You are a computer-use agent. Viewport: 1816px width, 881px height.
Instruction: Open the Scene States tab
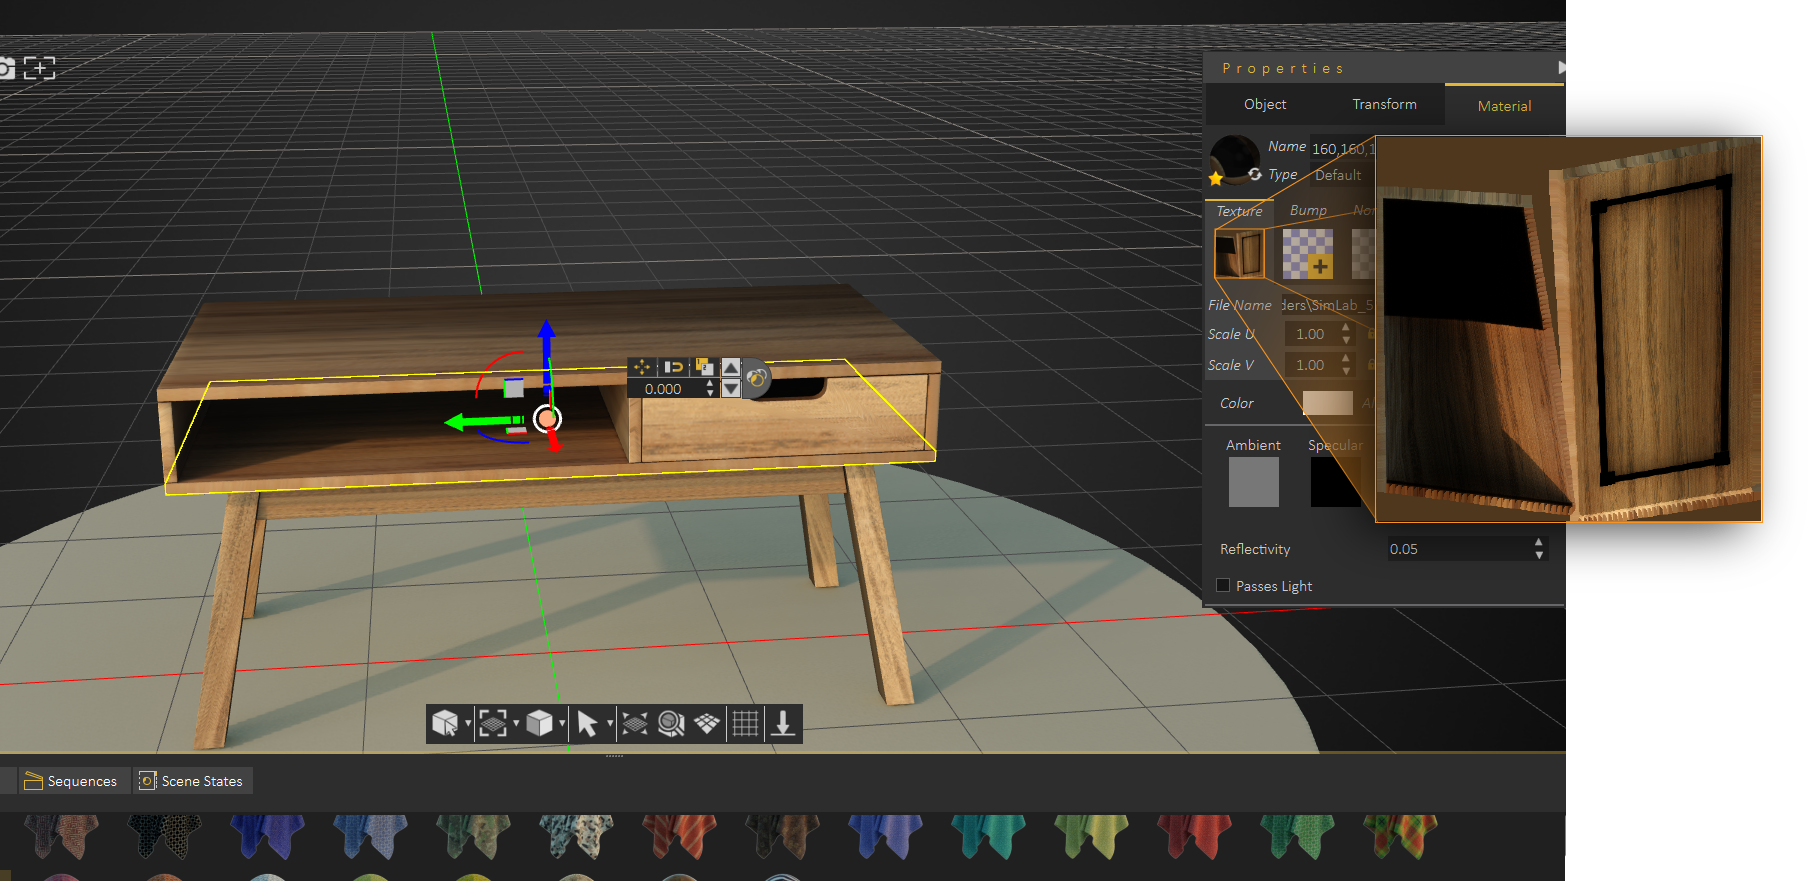191,781
